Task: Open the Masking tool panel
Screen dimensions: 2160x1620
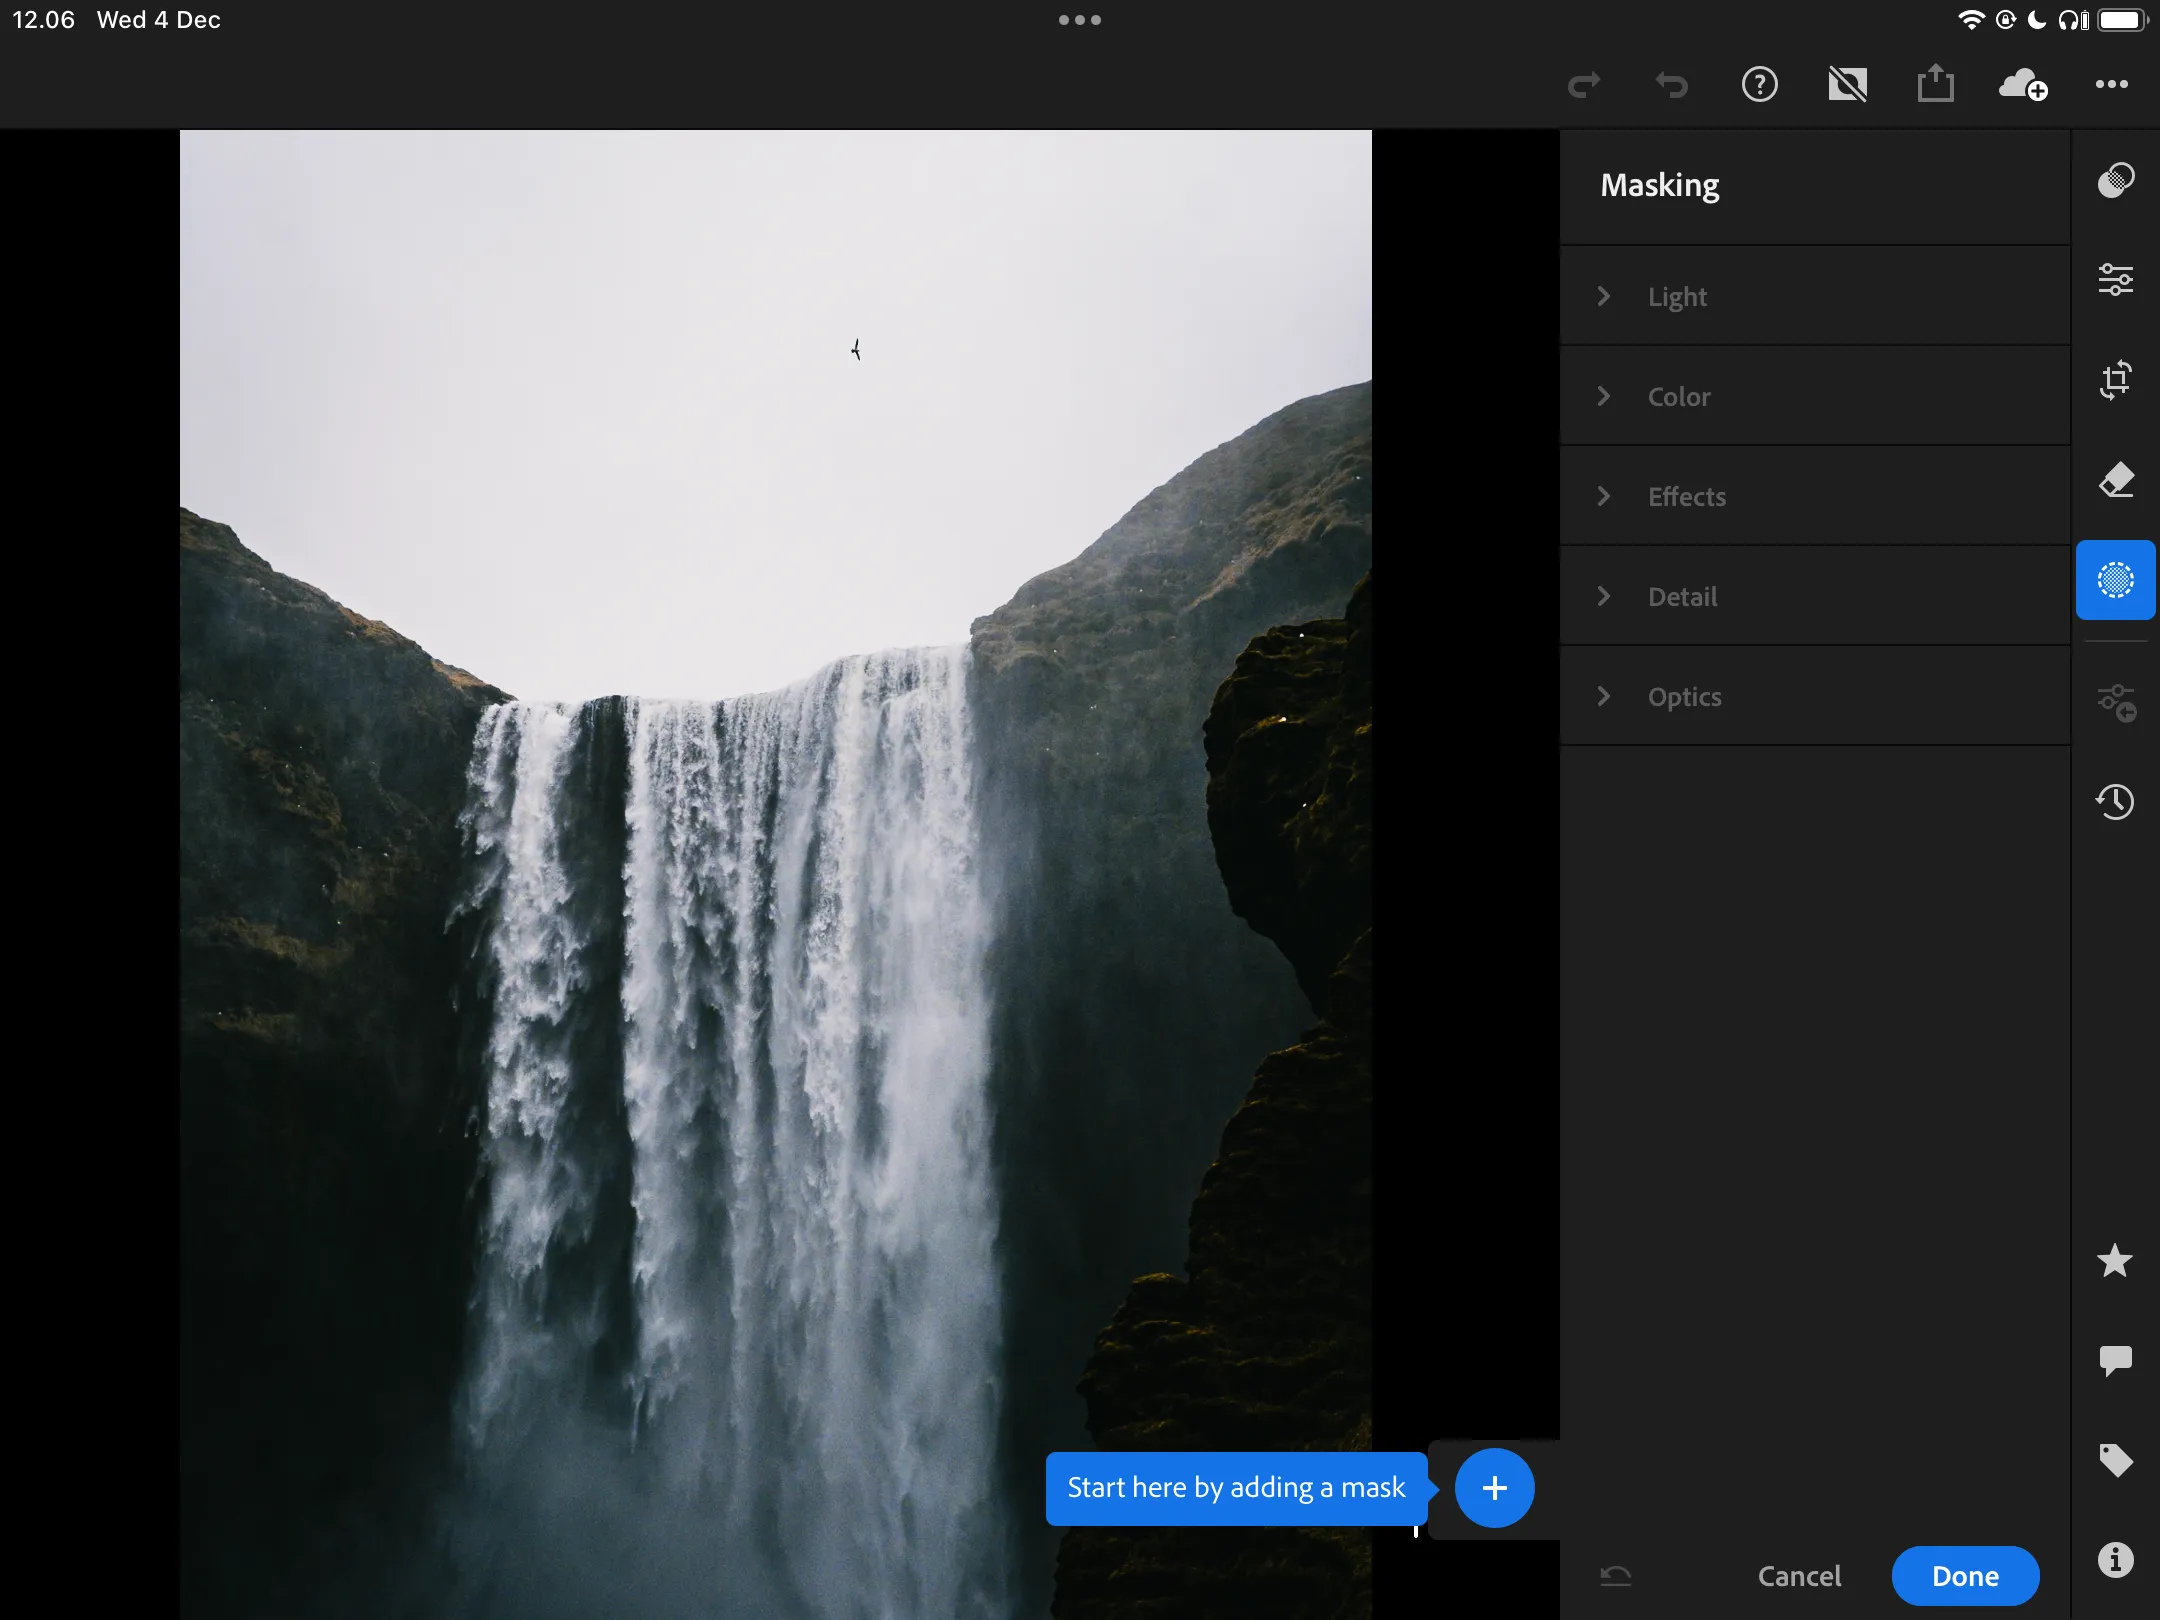Action: [2114, 580]
